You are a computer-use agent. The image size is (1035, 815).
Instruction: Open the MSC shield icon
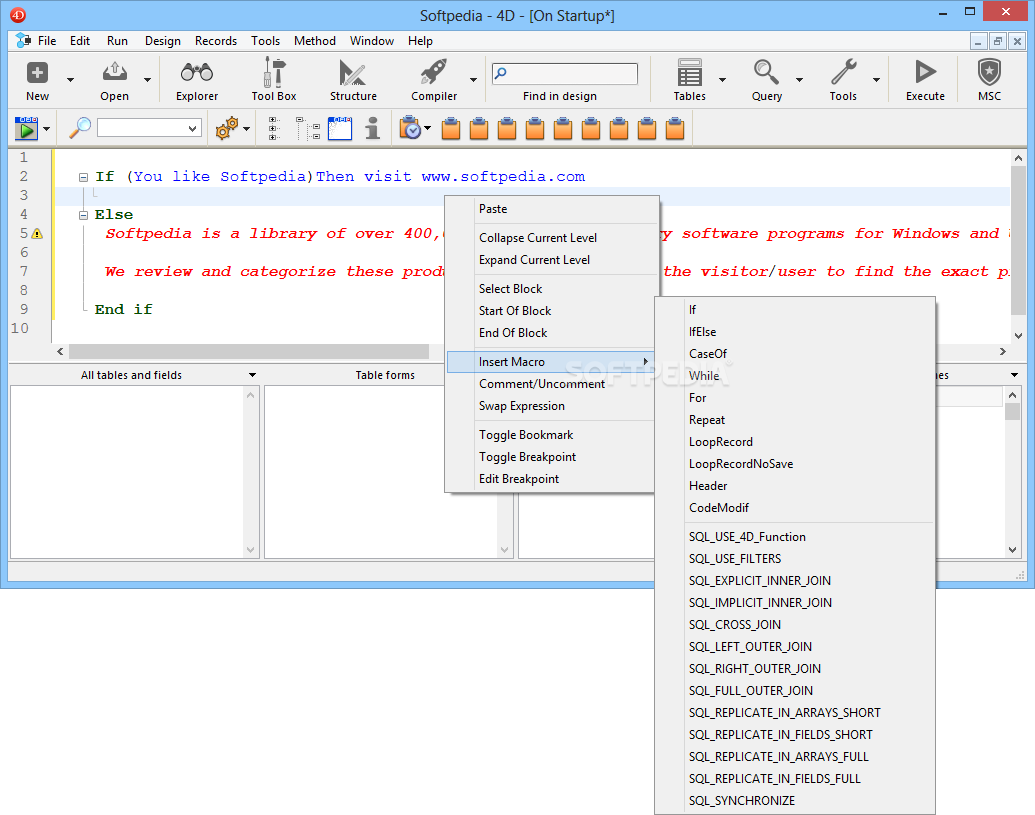click(989, 73)
